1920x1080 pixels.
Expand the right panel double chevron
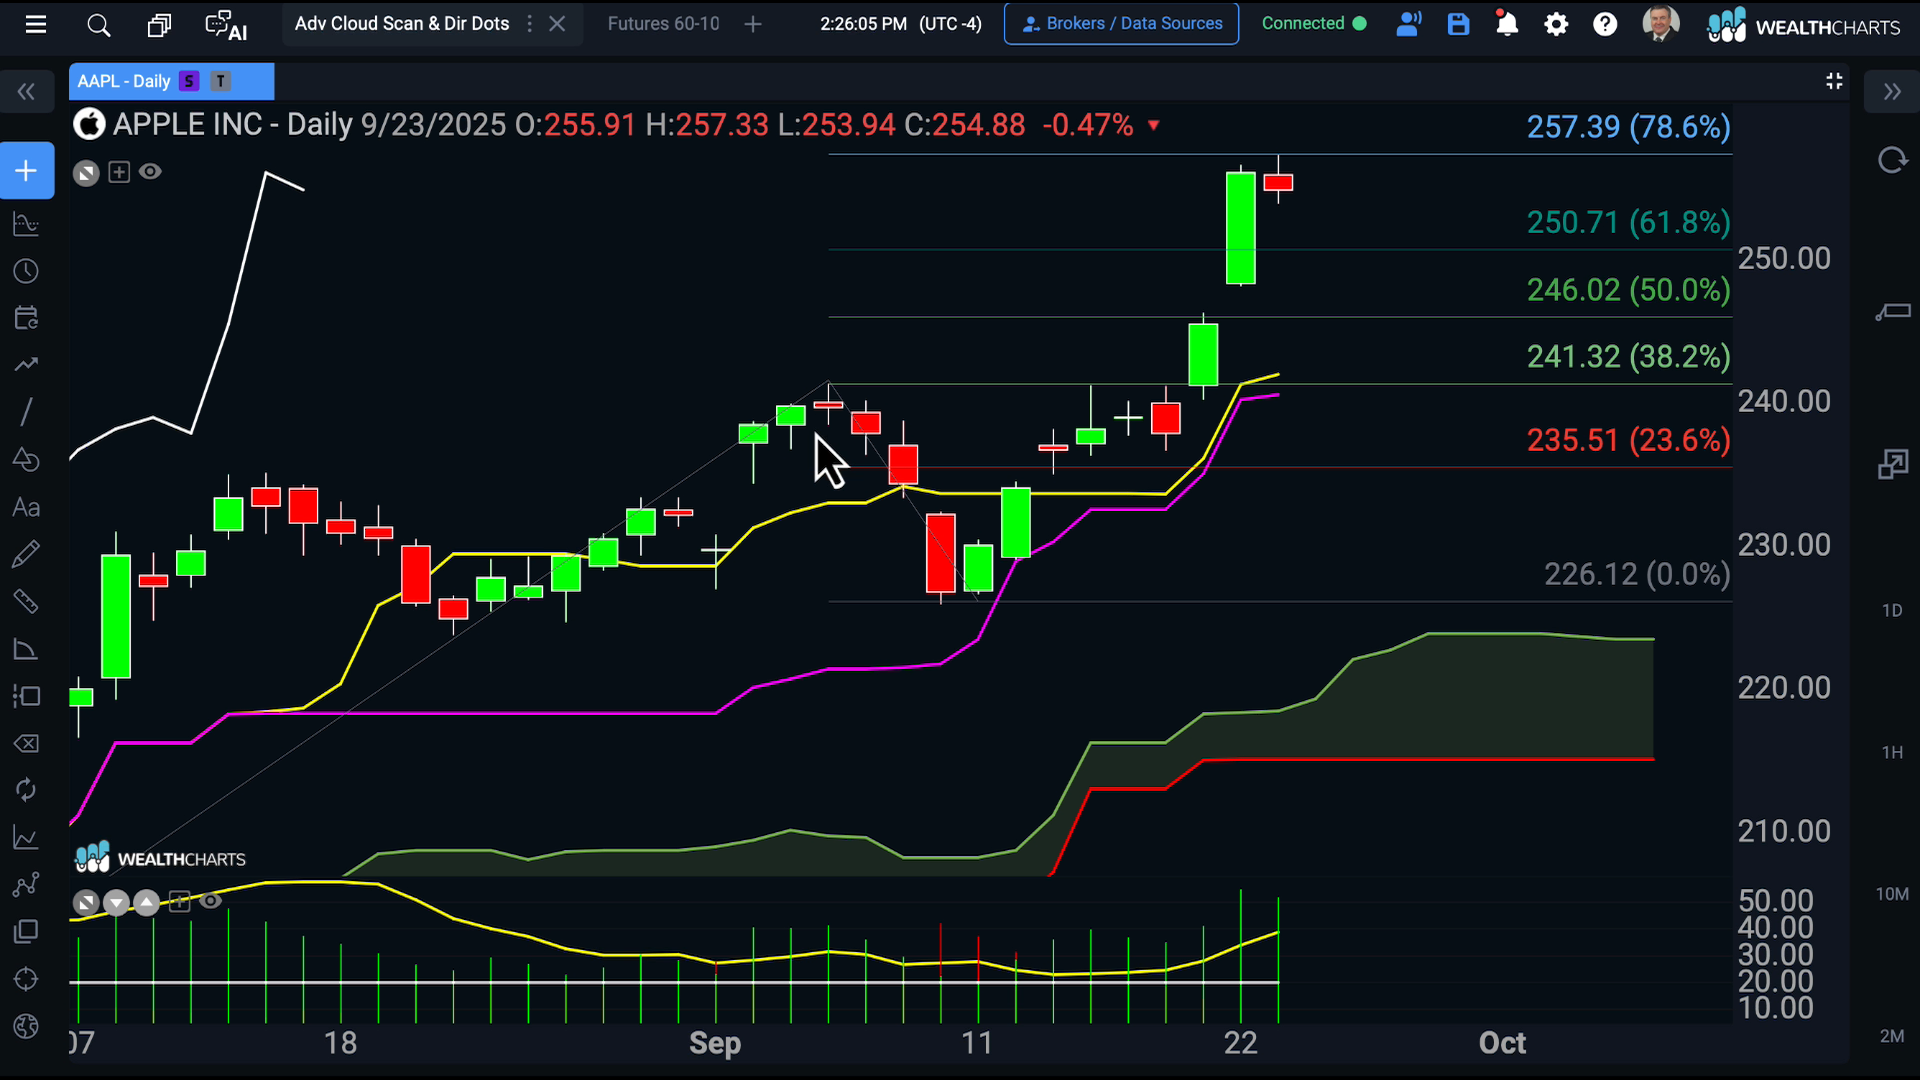click(1892, 92)
